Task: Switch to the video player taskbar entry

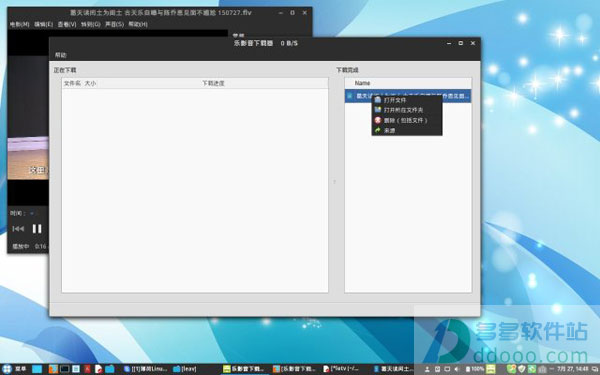Action: pyautogui.click(x=393, y=369)
